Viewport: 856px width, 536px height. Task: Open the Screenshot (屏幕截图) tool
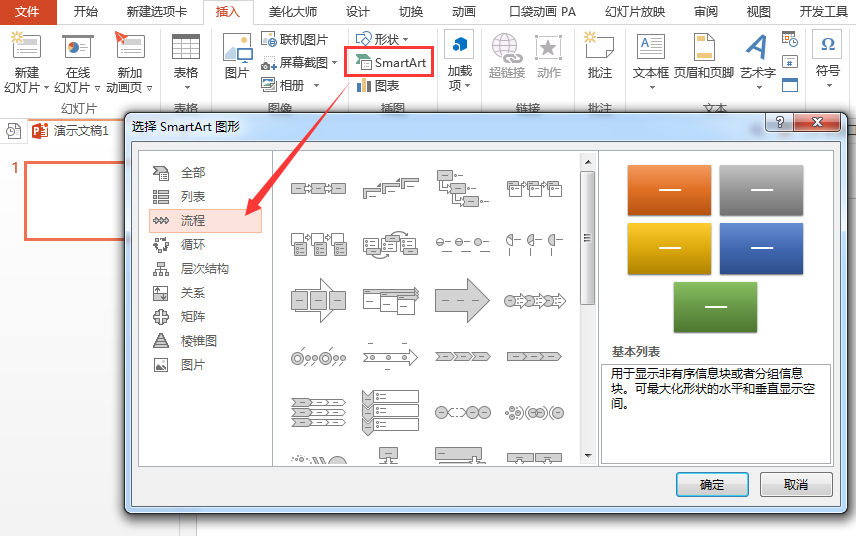(295, 63)
